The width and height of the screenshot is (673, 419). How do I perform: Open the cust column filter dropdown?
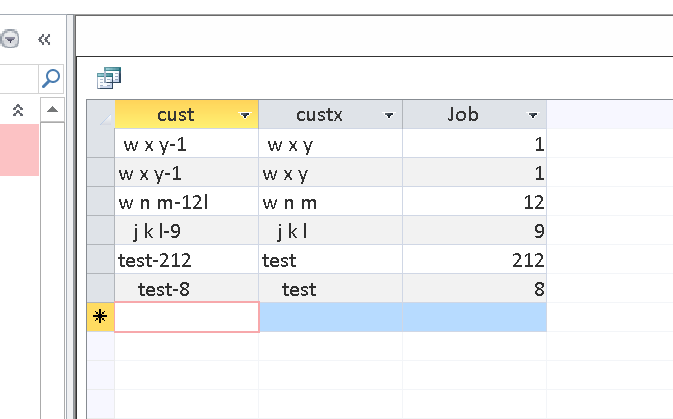tap(245, 116)
